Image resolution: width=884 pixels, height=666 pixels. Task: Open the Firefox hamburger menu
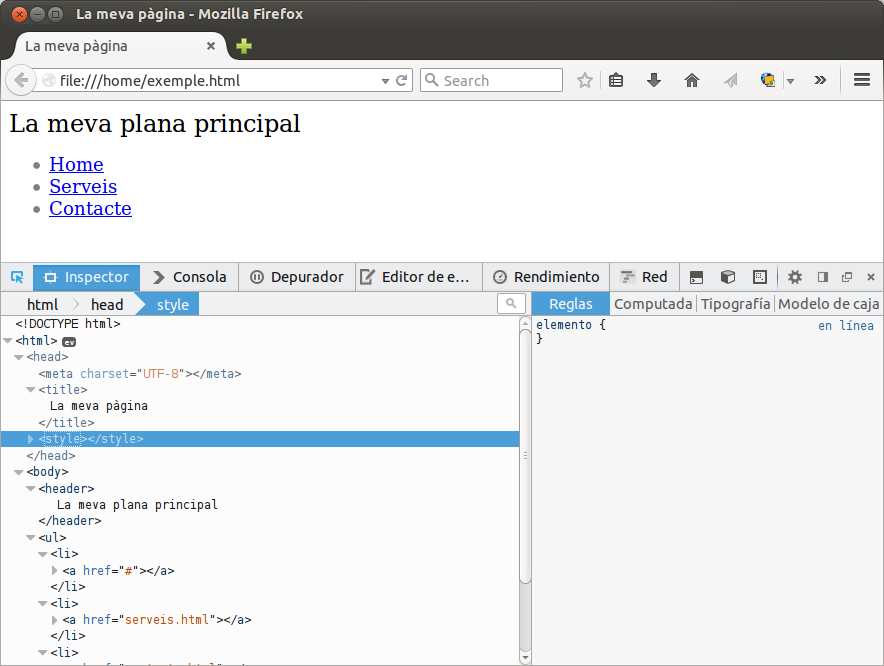coord(862,81)
